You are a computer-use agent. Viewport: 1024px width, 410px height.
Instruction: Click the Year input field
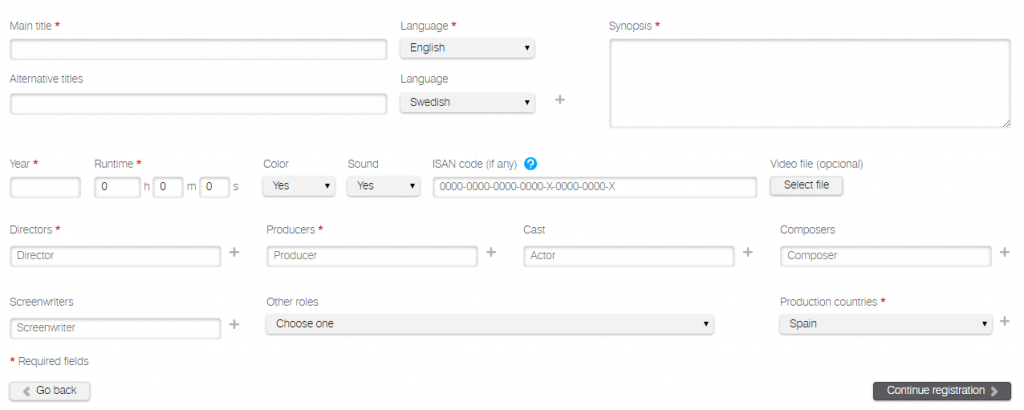(x=45, y=187)
